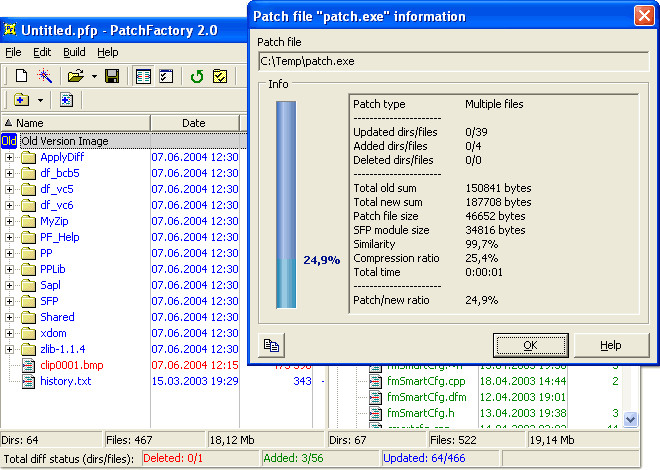Click the New project toolbar icon

point(21,76)
